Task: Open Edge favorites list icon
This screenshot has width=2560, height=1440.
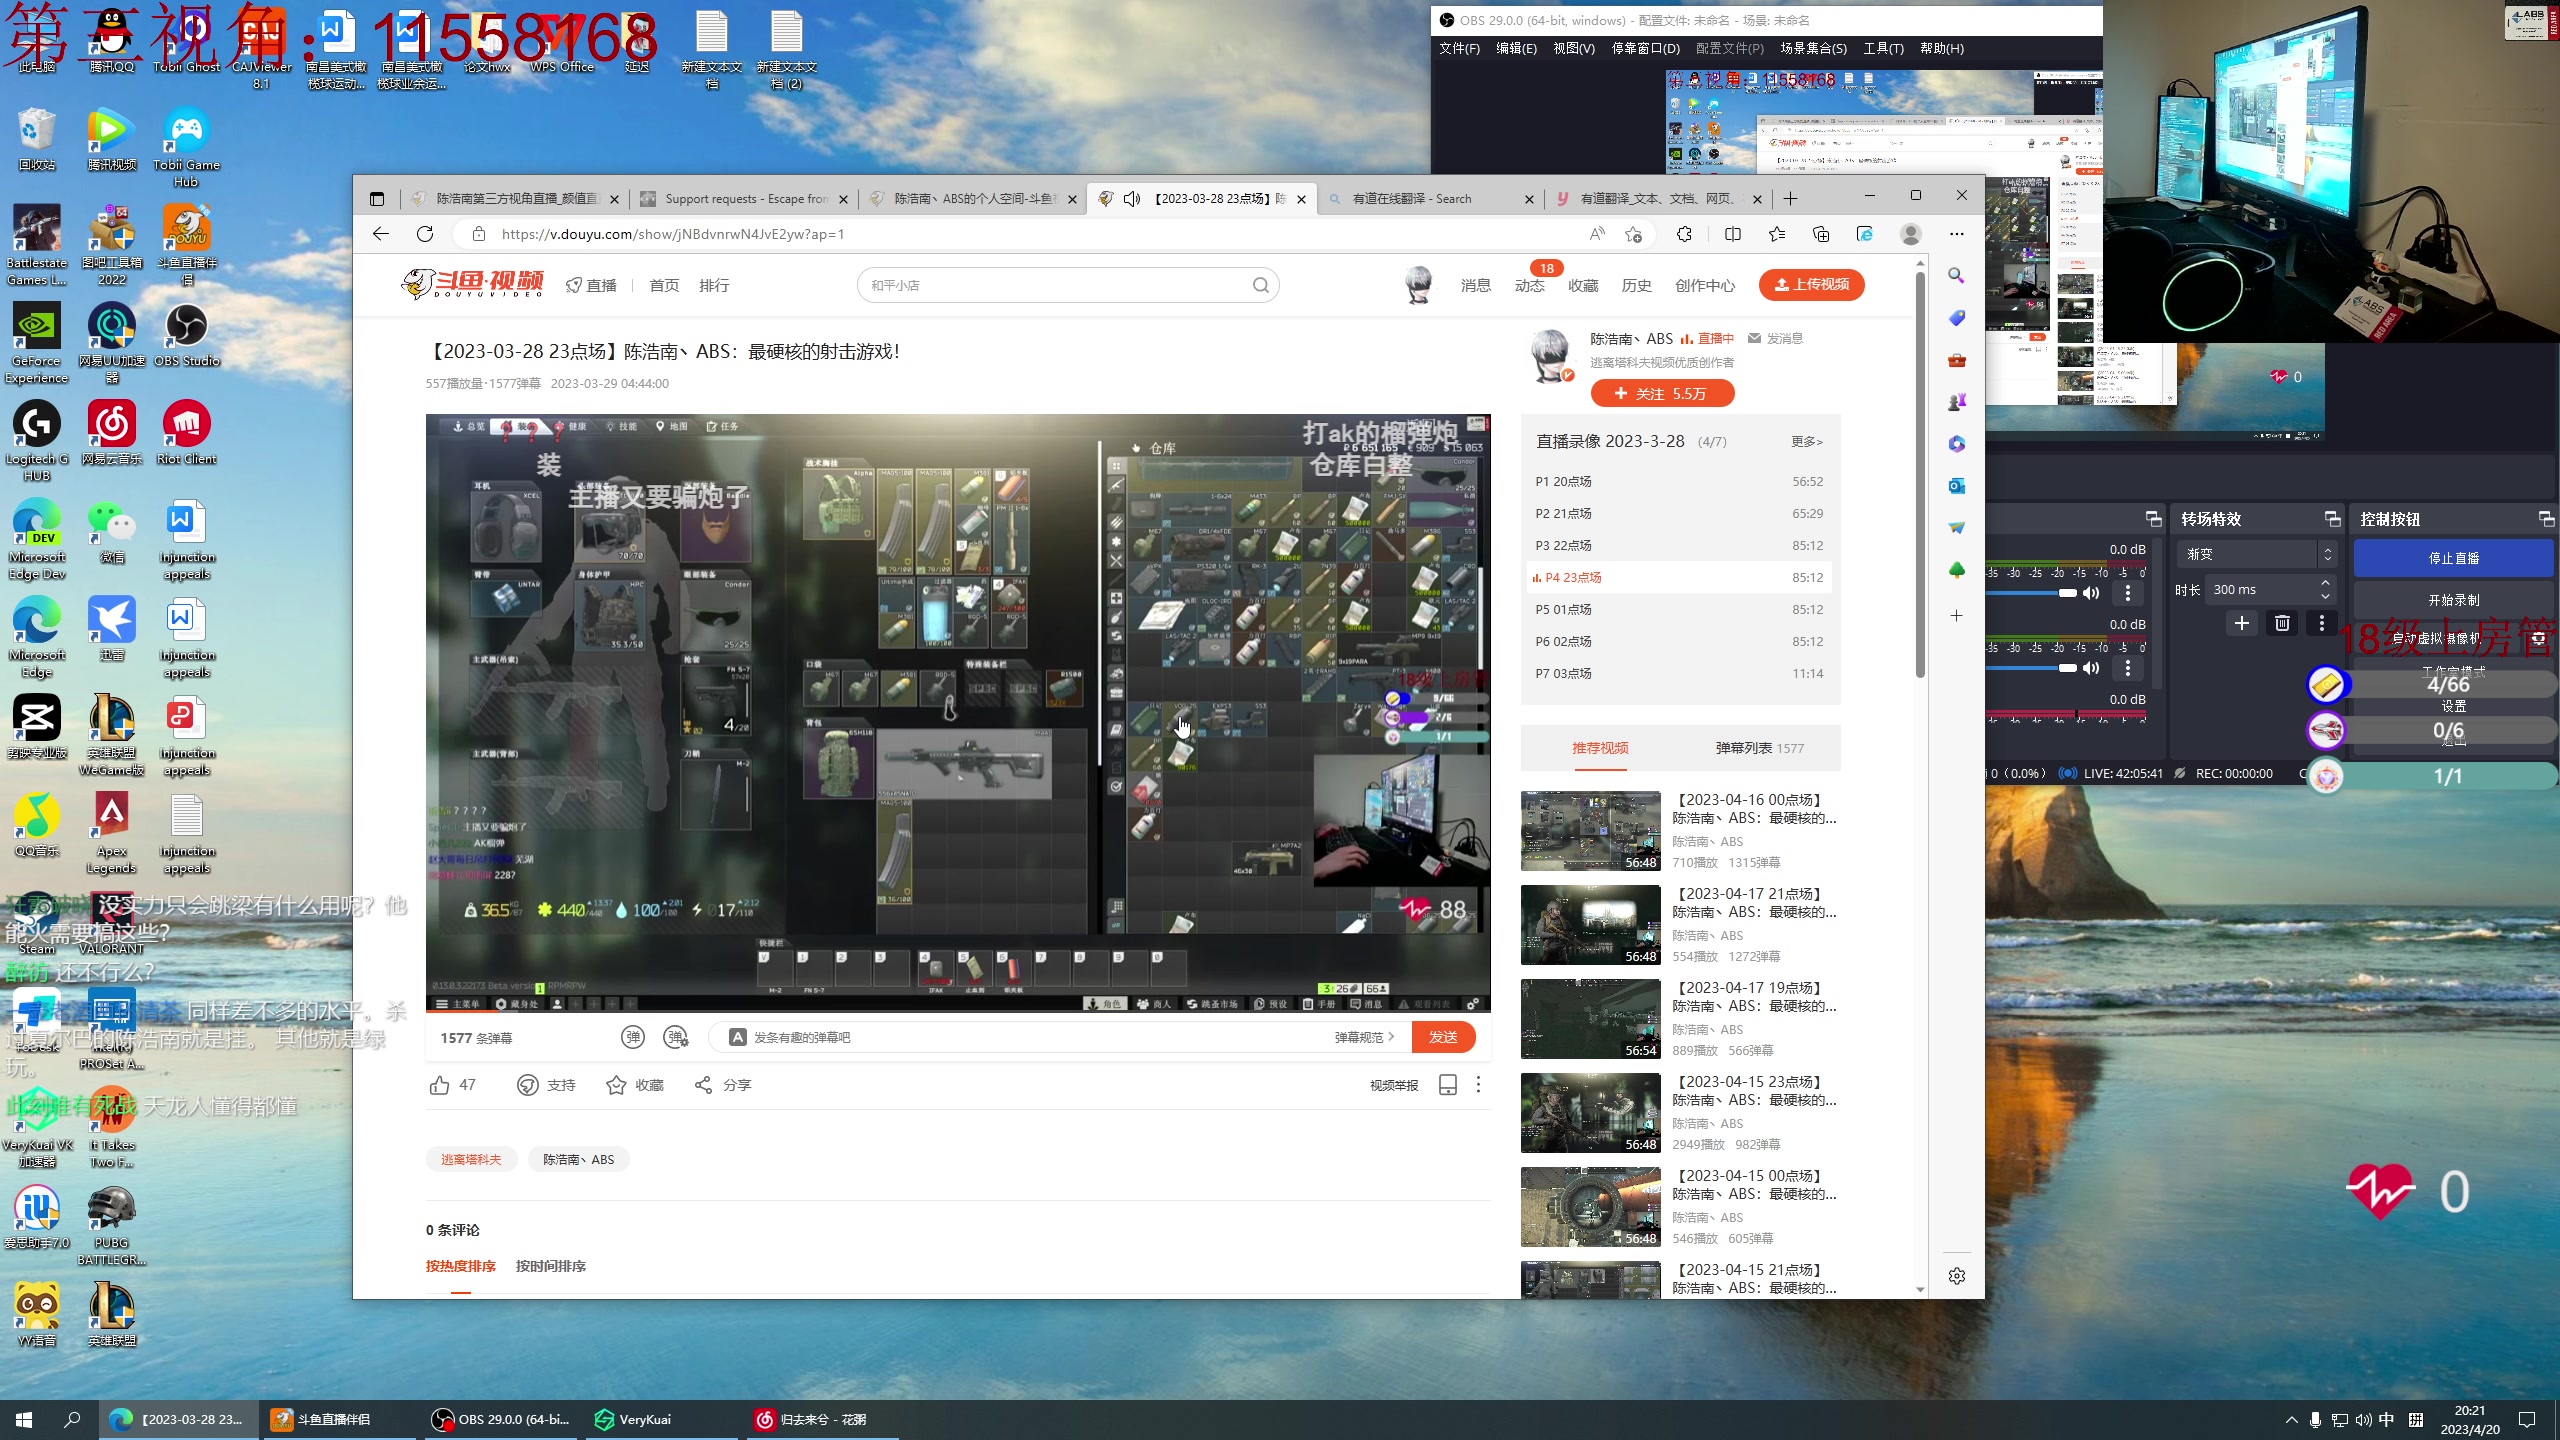Action: tap(1777, 234)
